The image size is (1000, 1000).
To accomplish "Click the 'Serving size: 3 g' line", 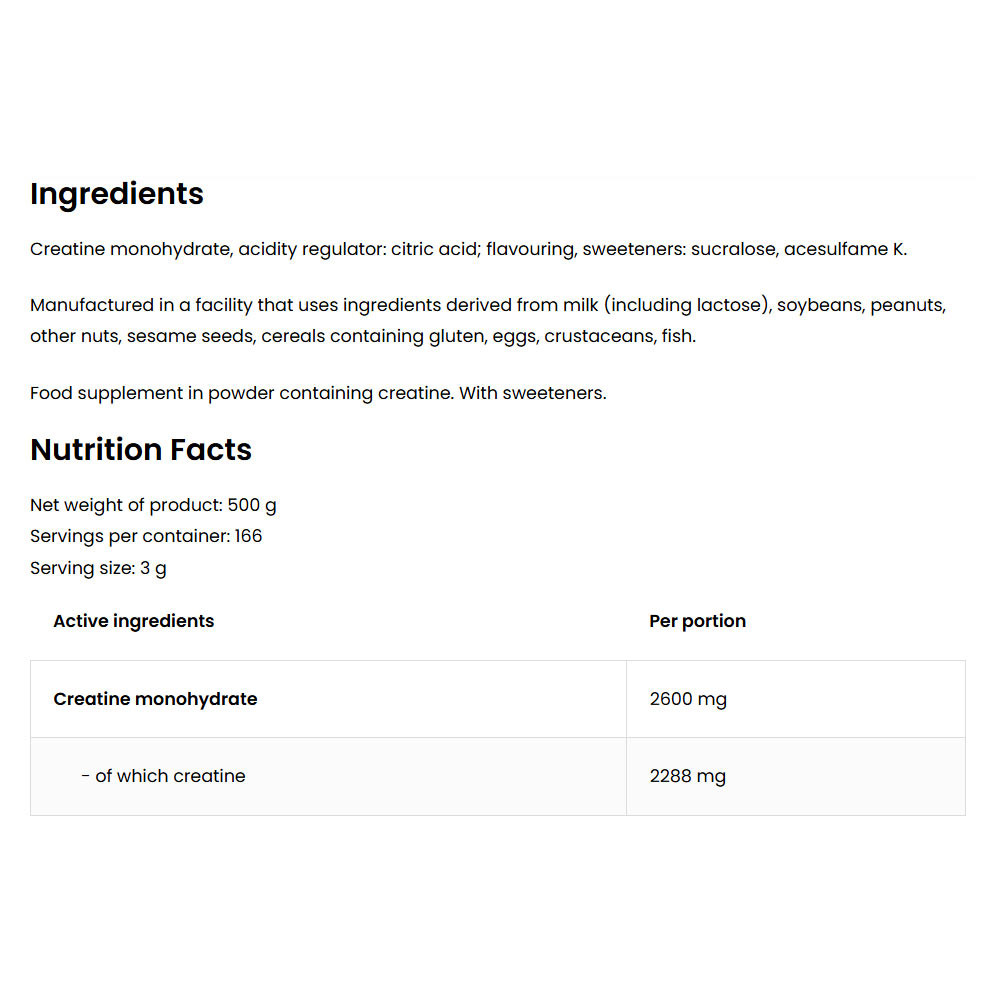I will pyautogui.click(x=98, y=568).
